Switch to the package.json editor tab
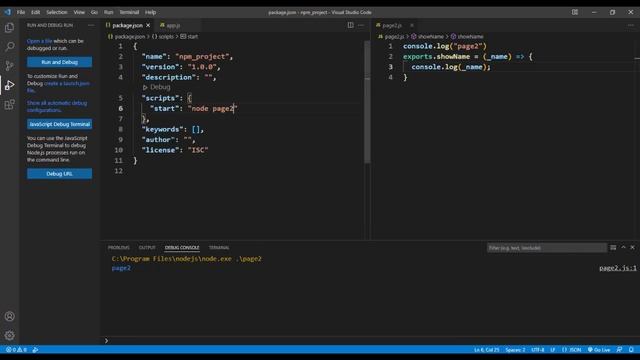The height and width of the screenshot is (360, 640). click(x=127, y=25)
